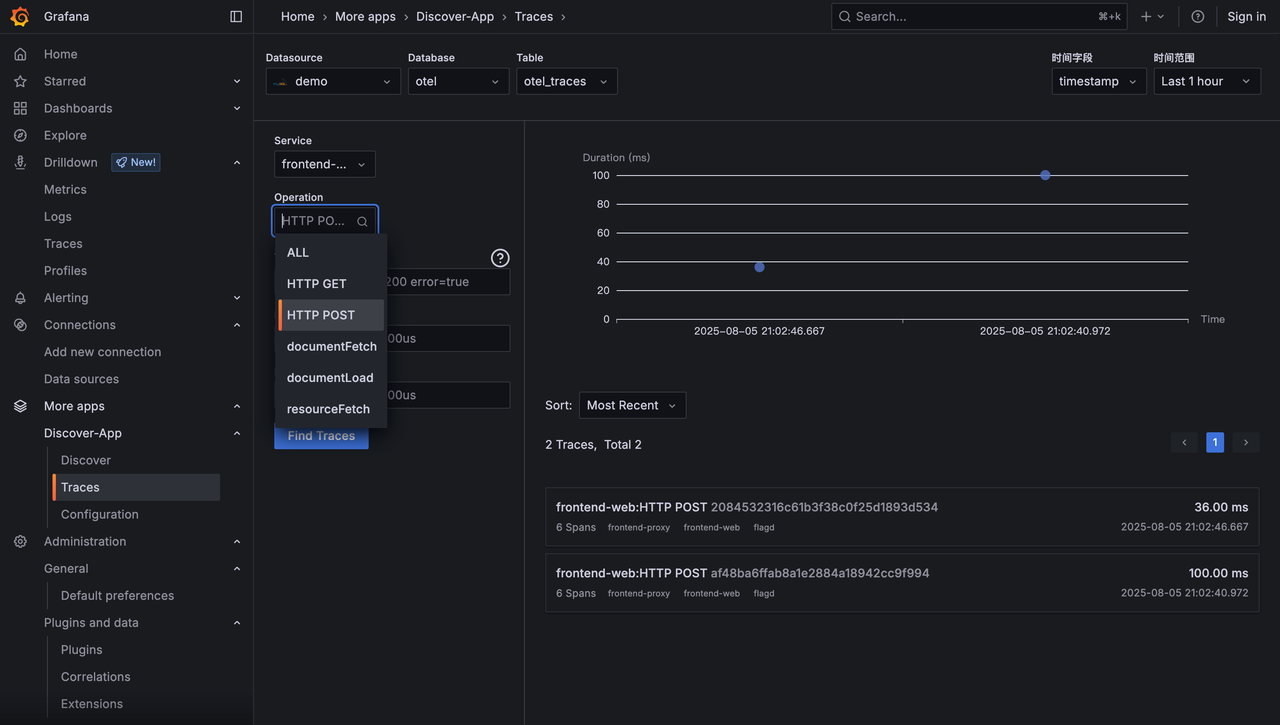1280x725 pixels.
Task: Select HTTP POST operation option
Action: tap(331, 315)
